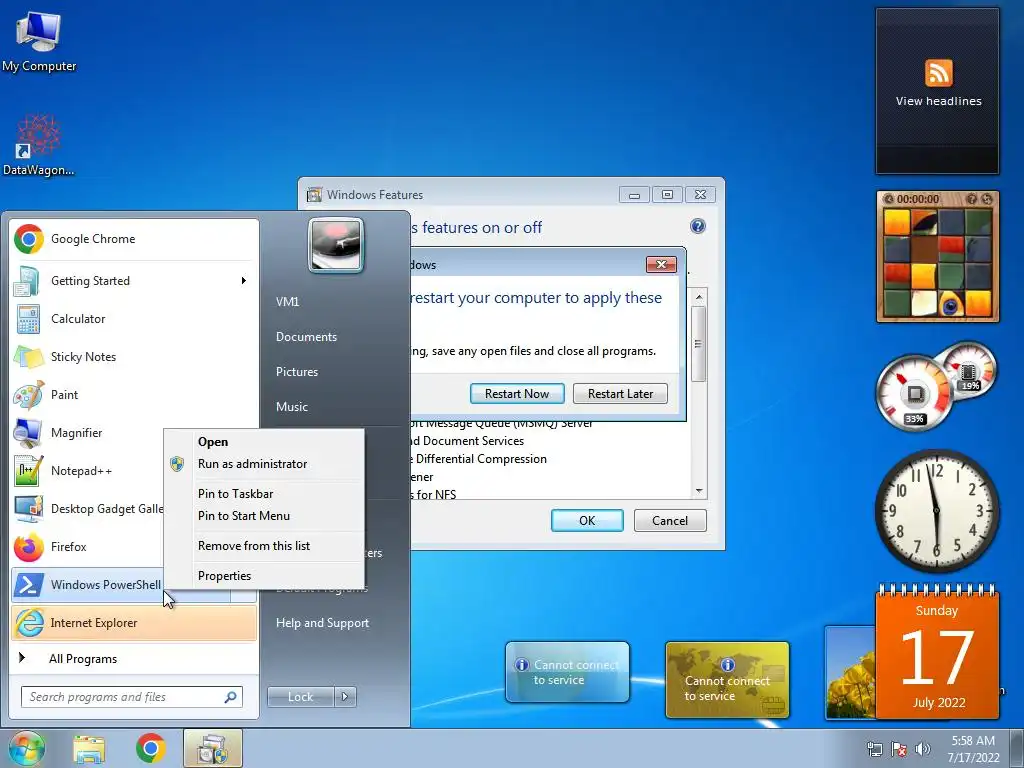Open shutdown options arrow next to Lock
Viewport: 1024px width, 768px height.
[x=345, y=697]
